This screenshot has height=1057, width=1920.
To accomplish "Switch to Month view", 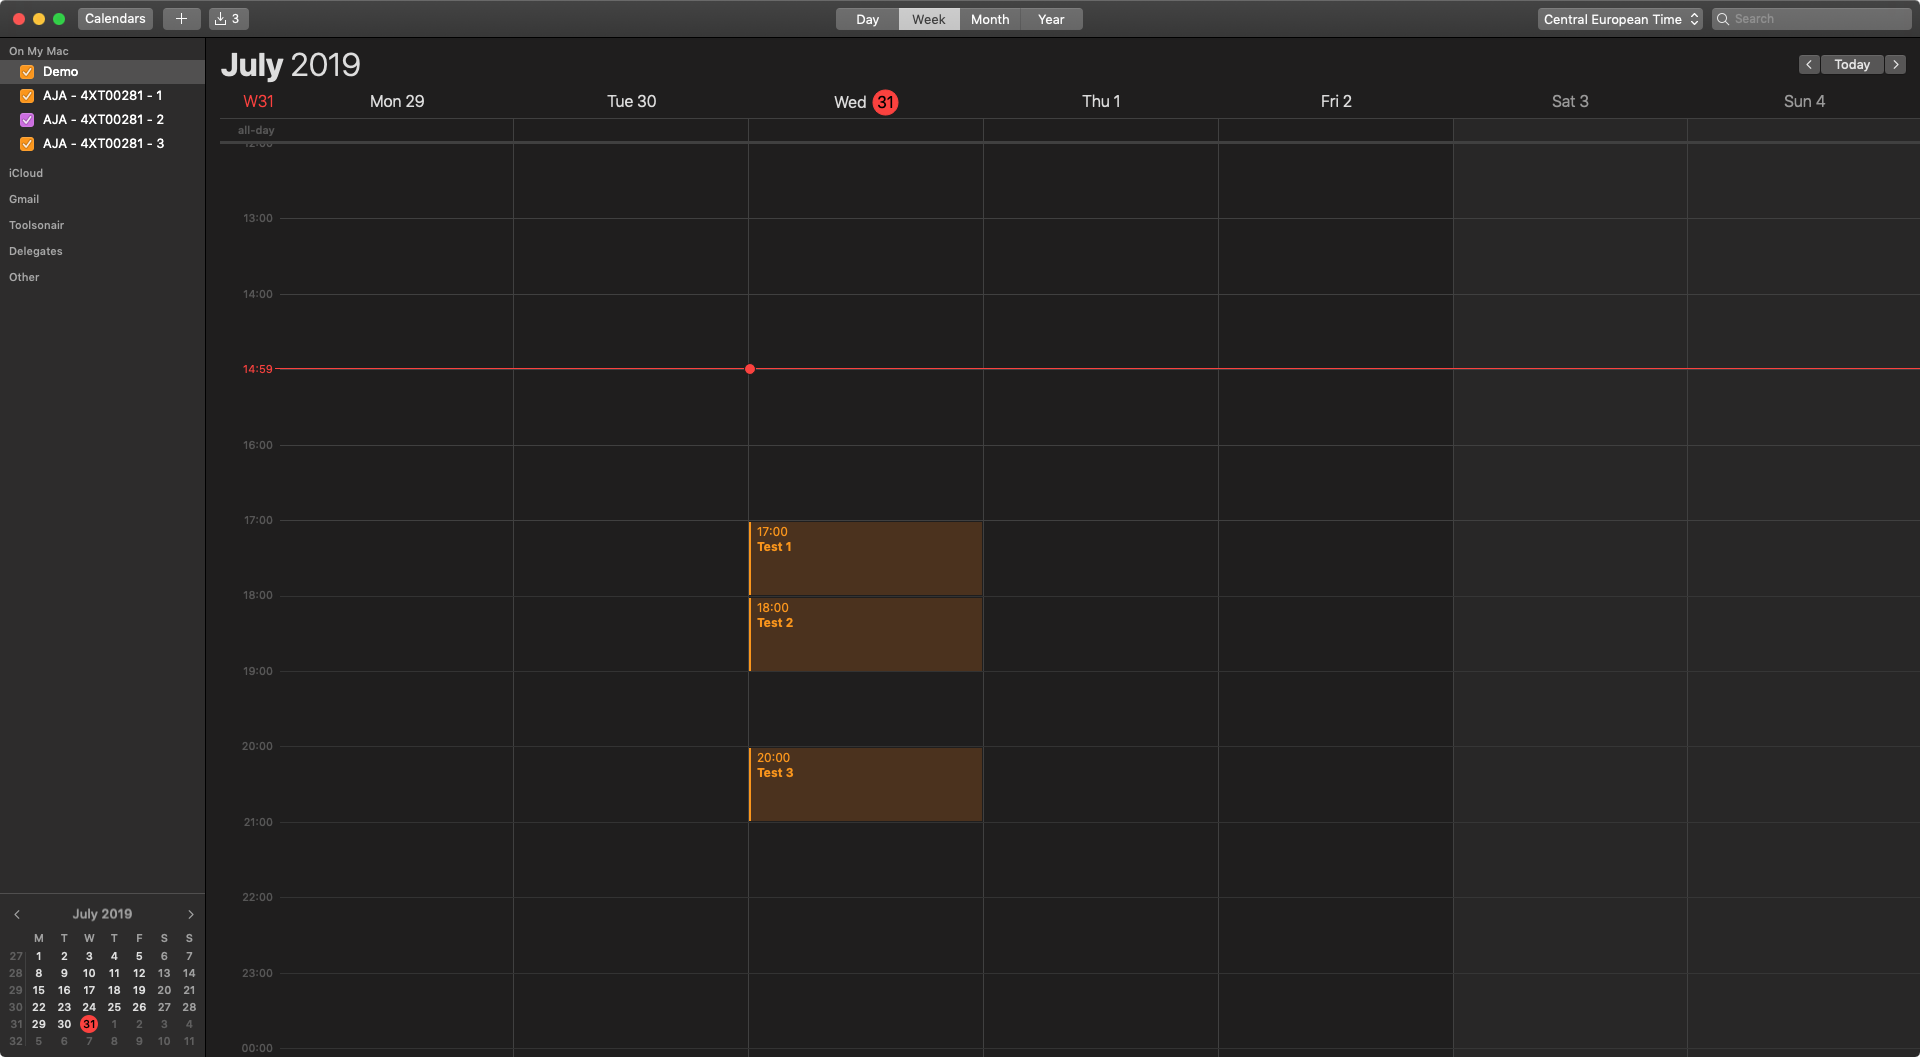I will pyautogui.click(x=990, y=19).
